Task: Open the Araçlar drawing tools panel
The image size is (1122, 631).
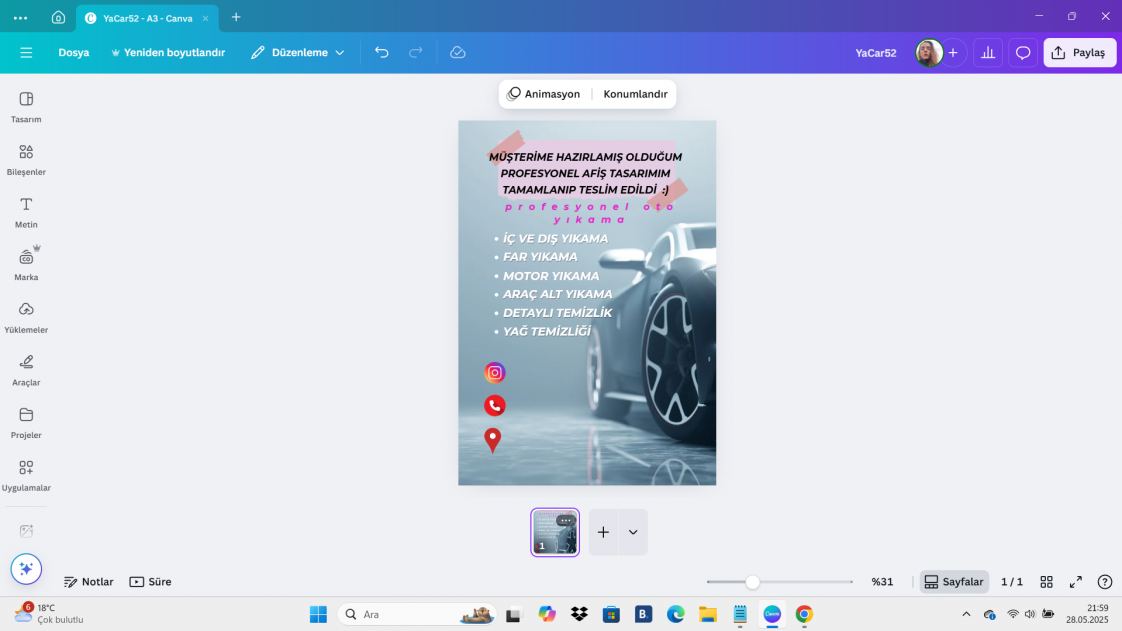Action: pyautogui.click(x=26, y=369)
